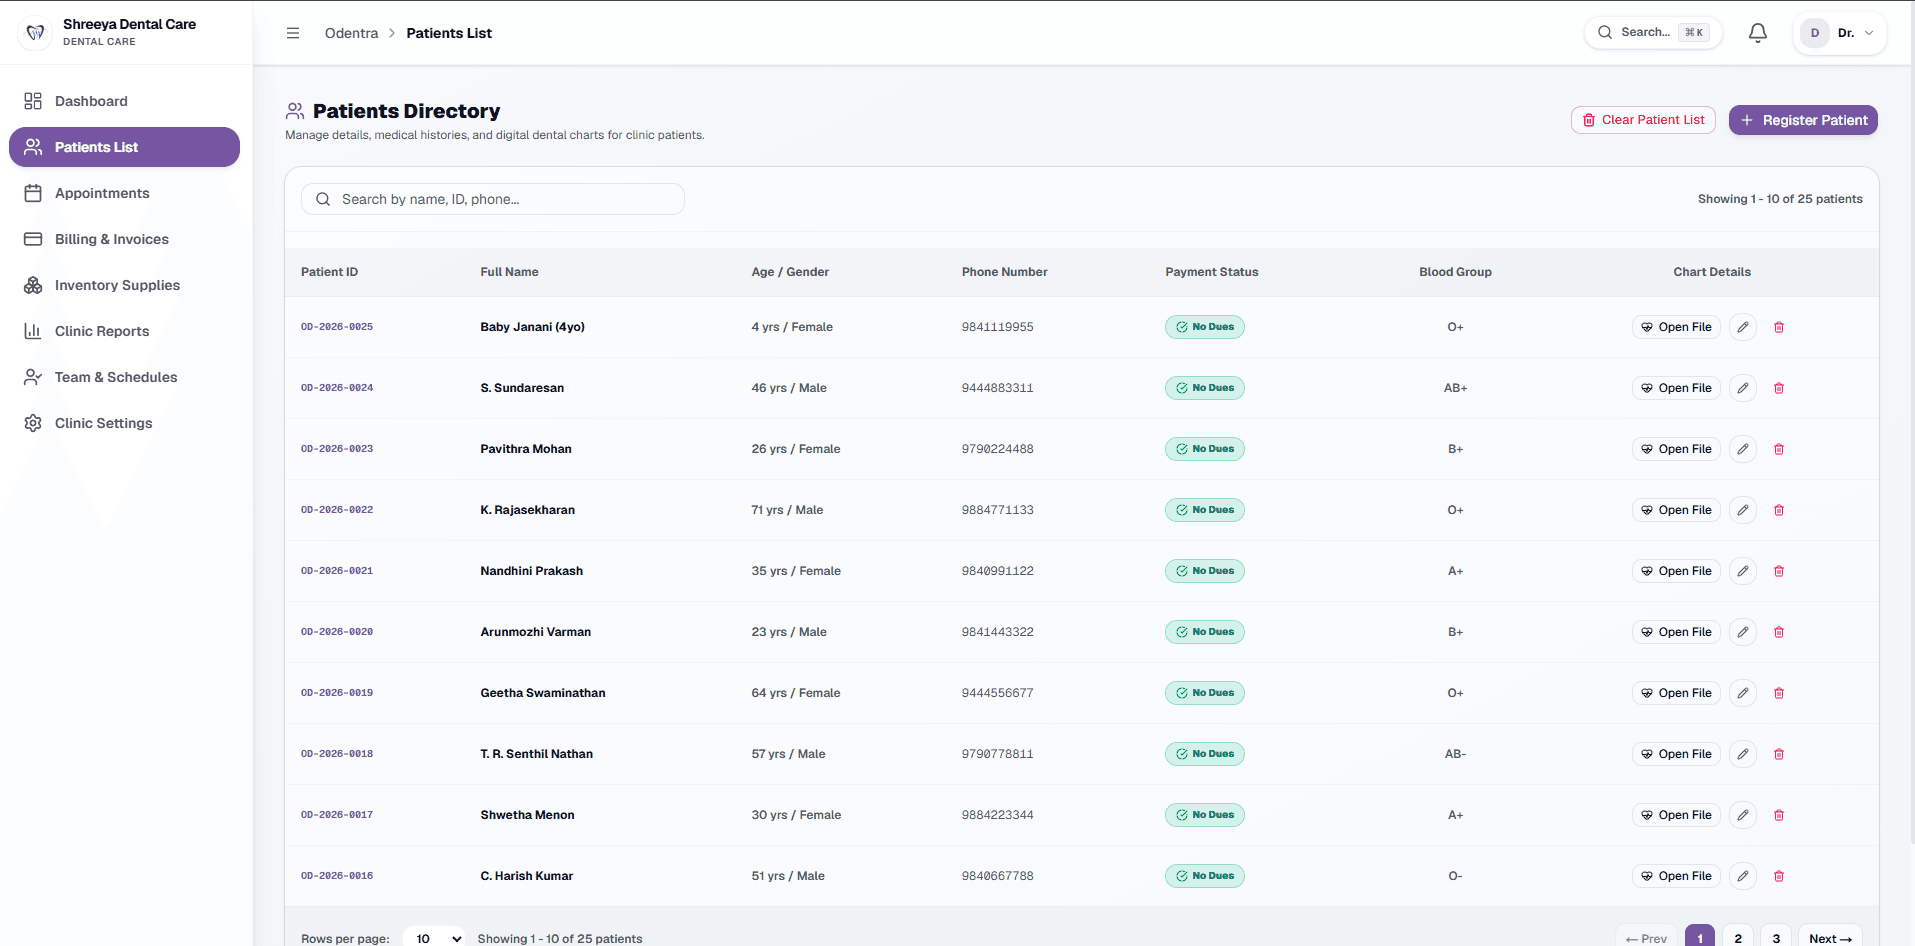1915x946 pixels.
Task: Select Patients List in the sidebar
Action: tap(124, 147)
